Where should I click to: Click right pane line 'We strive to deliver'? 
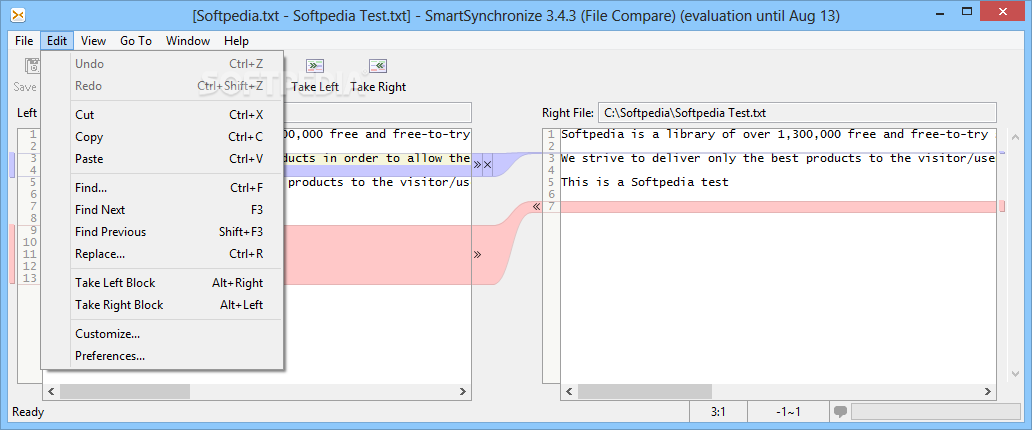click(777, 158)
